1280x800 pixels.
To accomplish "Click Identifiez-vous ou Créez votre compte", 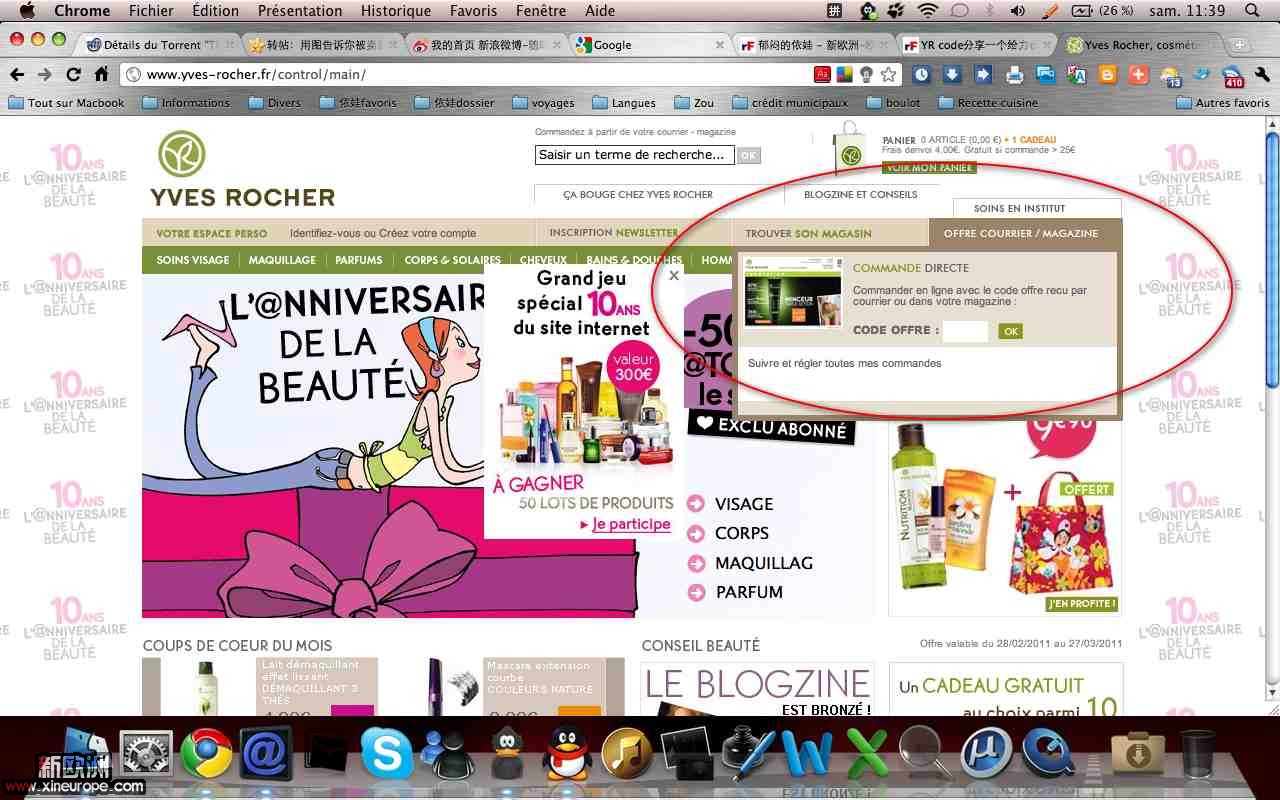I will click(x=383, y=233).
